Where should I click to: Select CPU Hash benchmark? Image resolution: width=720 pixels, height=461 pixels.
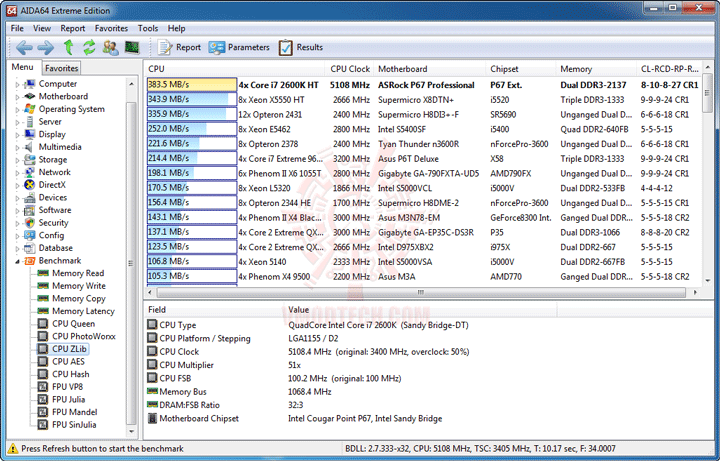(70, 374)
